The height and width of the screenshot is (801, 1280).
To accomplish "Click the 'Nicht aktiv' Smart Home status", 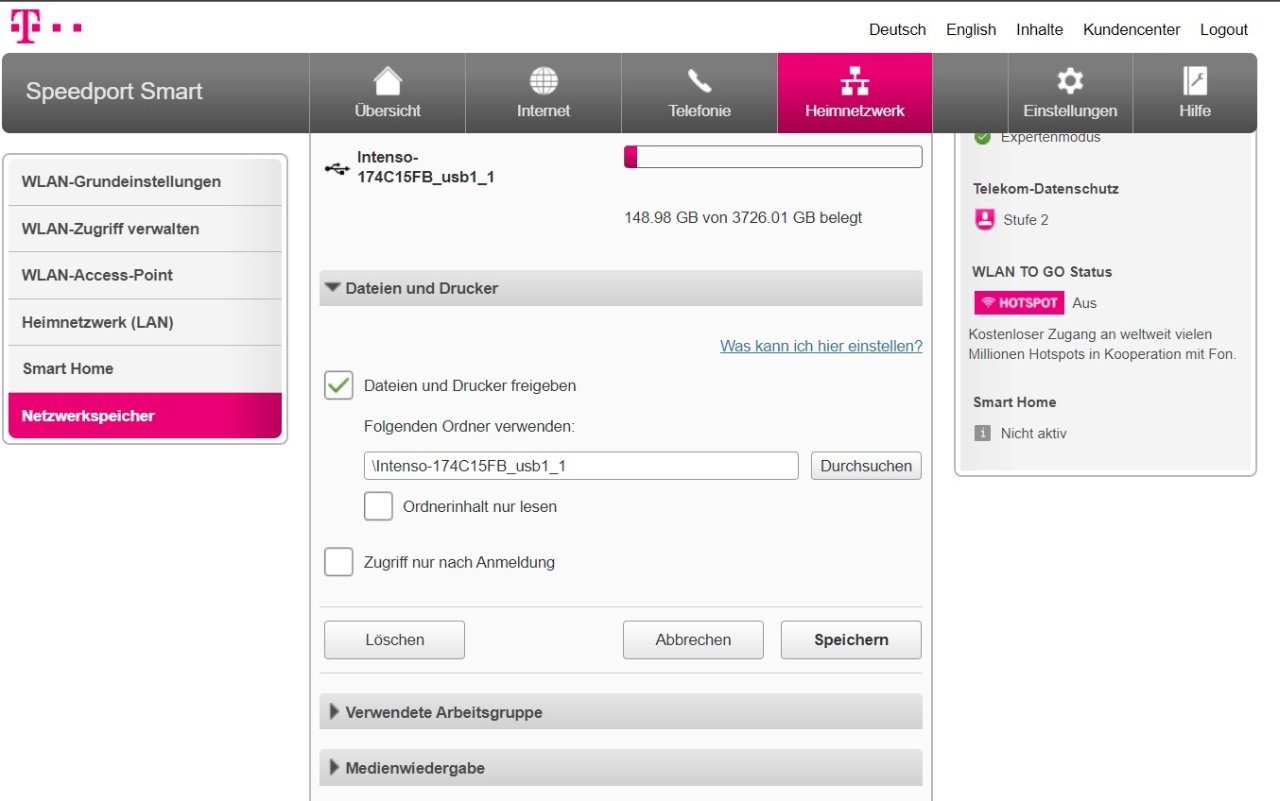I will tap(1034, 433).
